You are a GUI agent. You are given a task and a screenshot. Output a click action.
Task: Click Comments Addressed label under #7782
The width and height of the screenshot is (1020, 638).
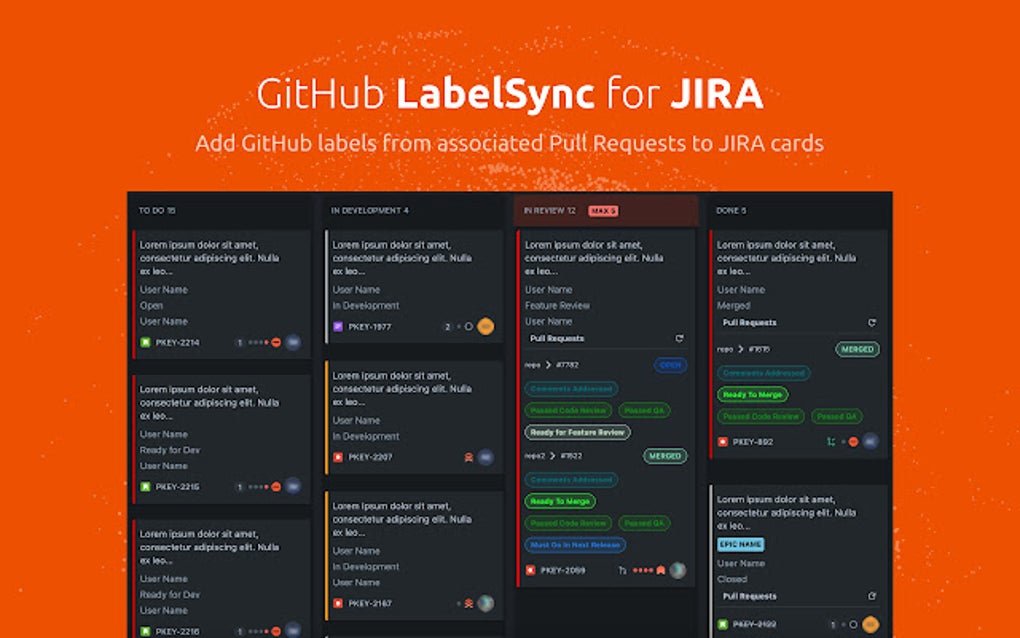coord(571,389)
